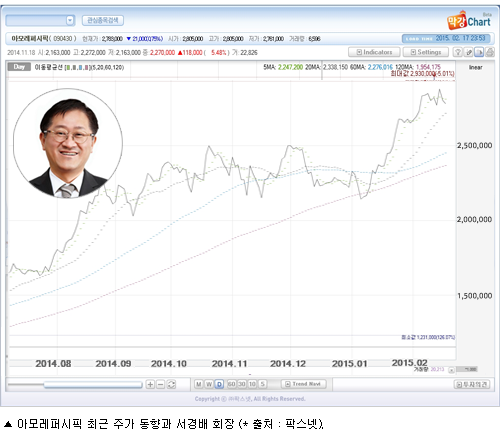Image resolution: width=500 pixels, height=438 pixels.
Task: Open the stock selector dropdown arrow
Action: pyautogui.click(x=70, y=20)
